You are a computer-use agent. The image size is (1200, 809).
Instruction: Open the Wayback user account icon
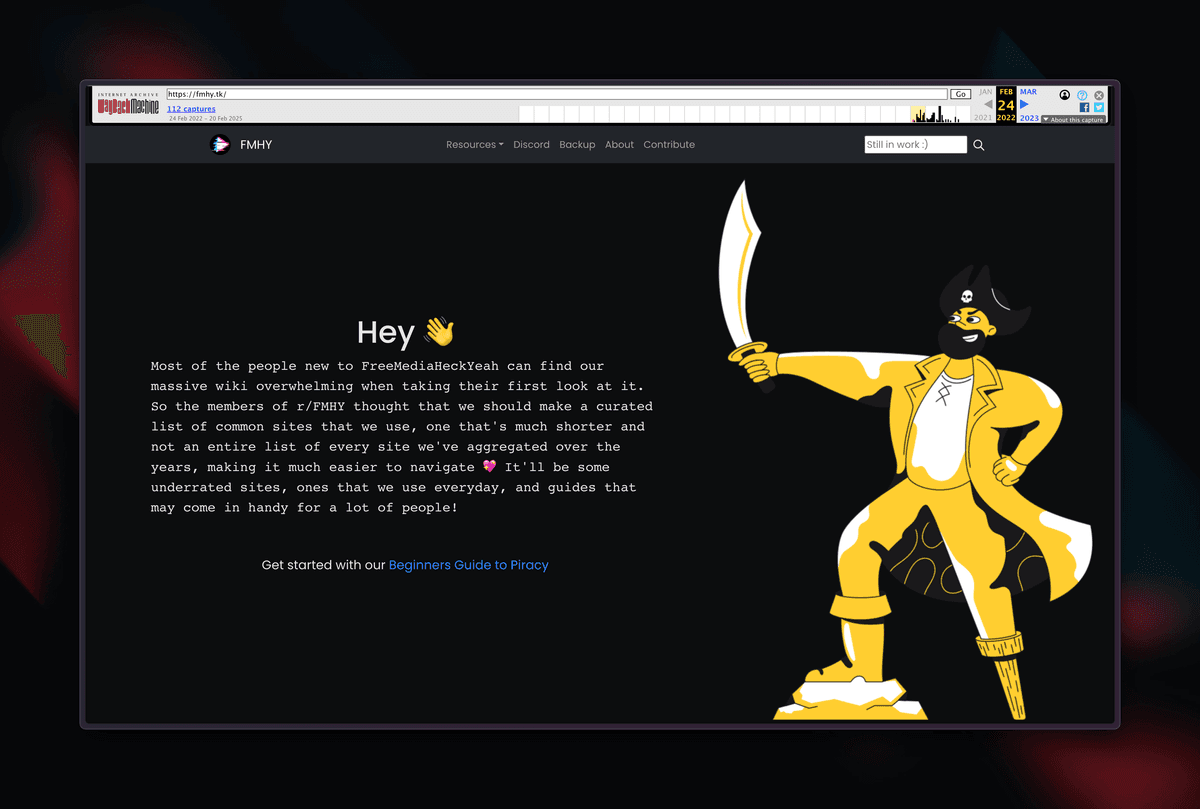pyautogui.click(x=1065, y=95)
